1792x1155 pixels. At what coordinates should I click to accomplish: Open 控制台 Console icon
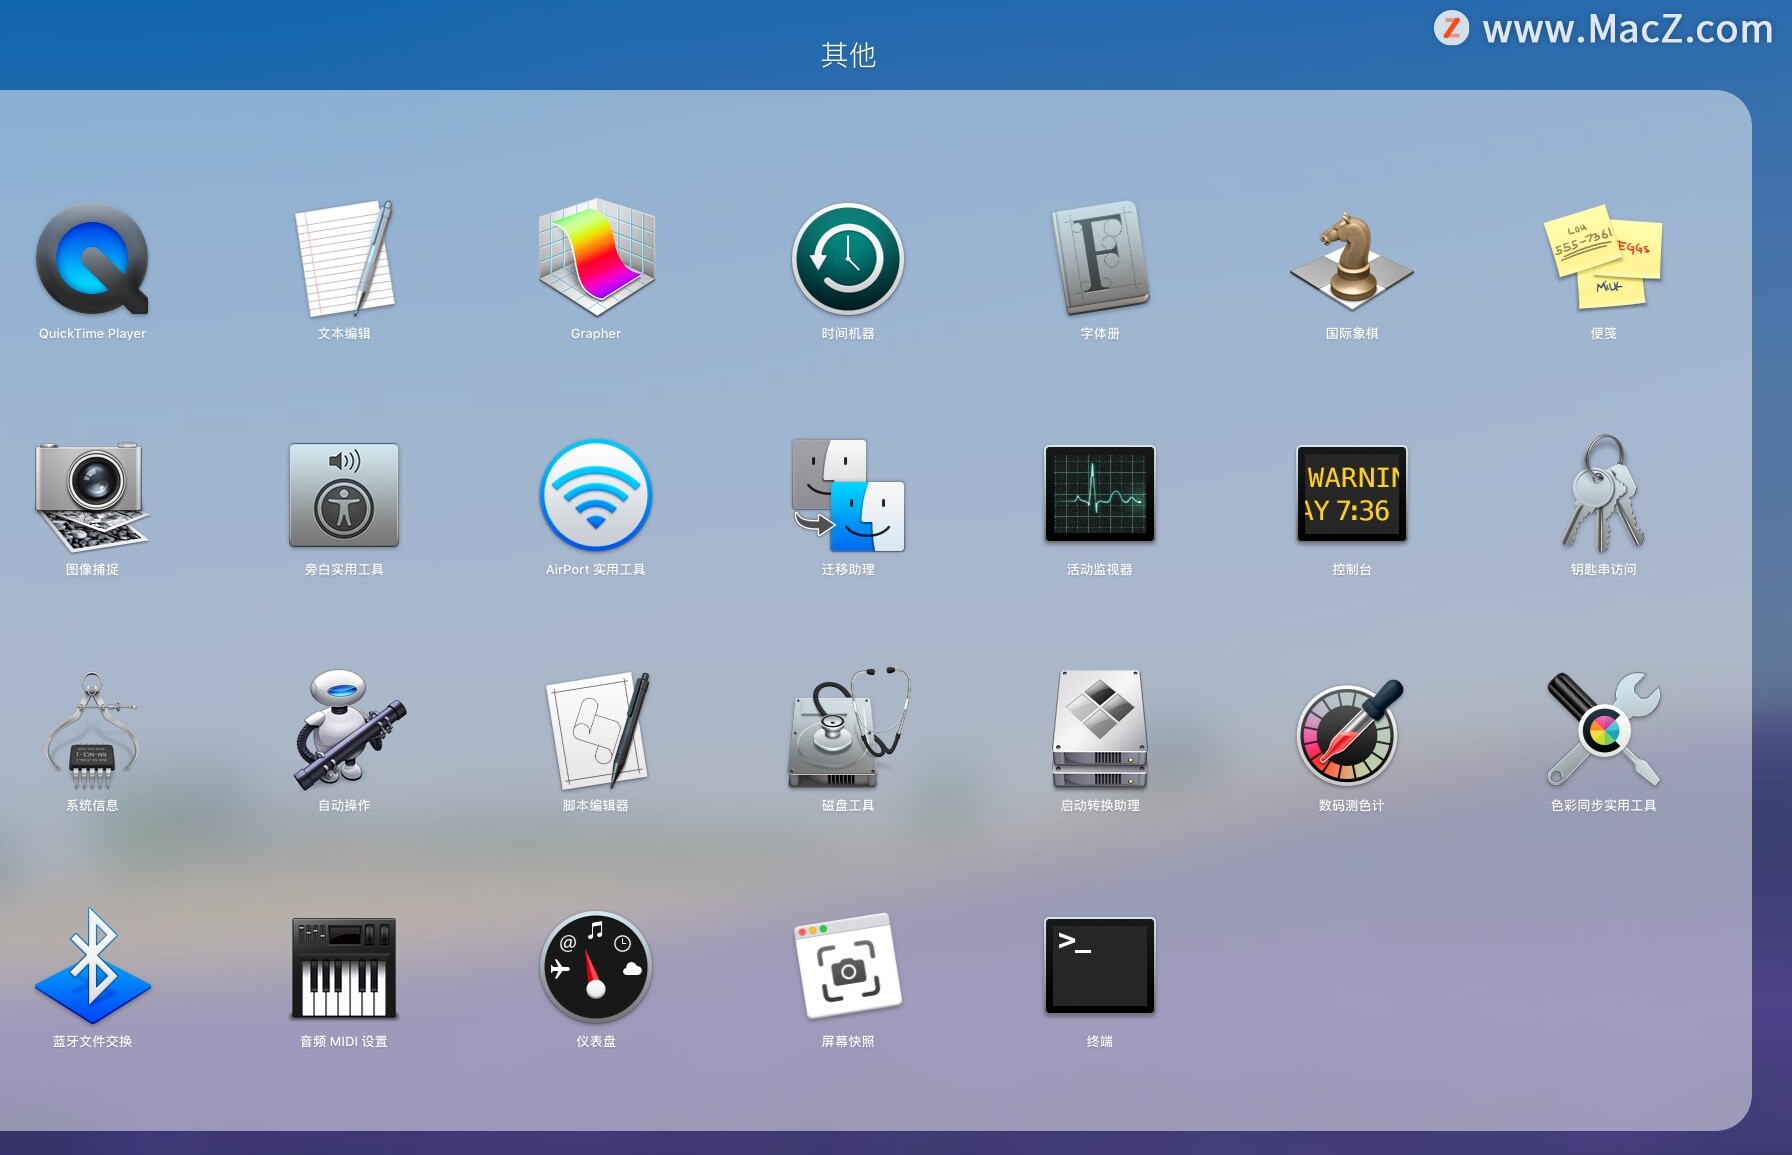1352,495
